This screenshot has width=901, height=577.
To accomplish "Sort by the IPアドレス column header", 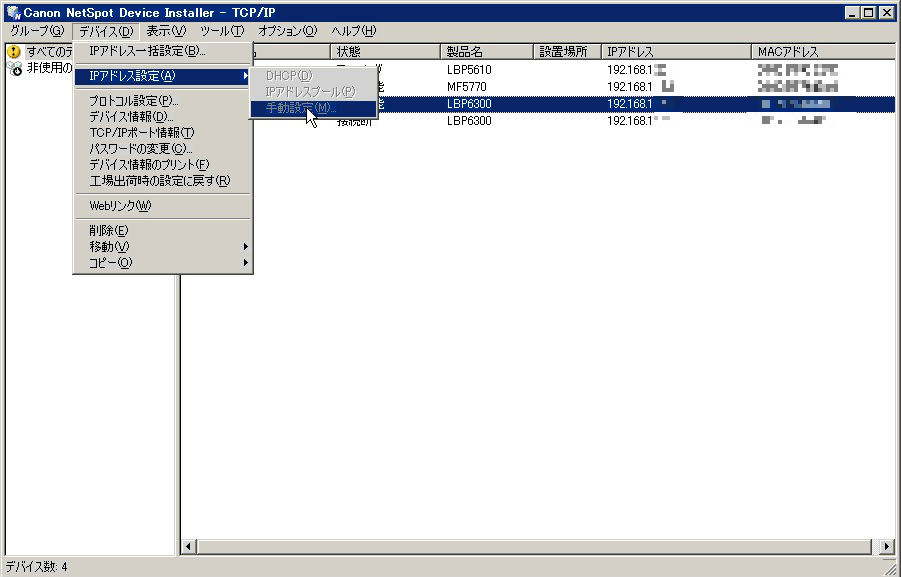I will (677, 52).
